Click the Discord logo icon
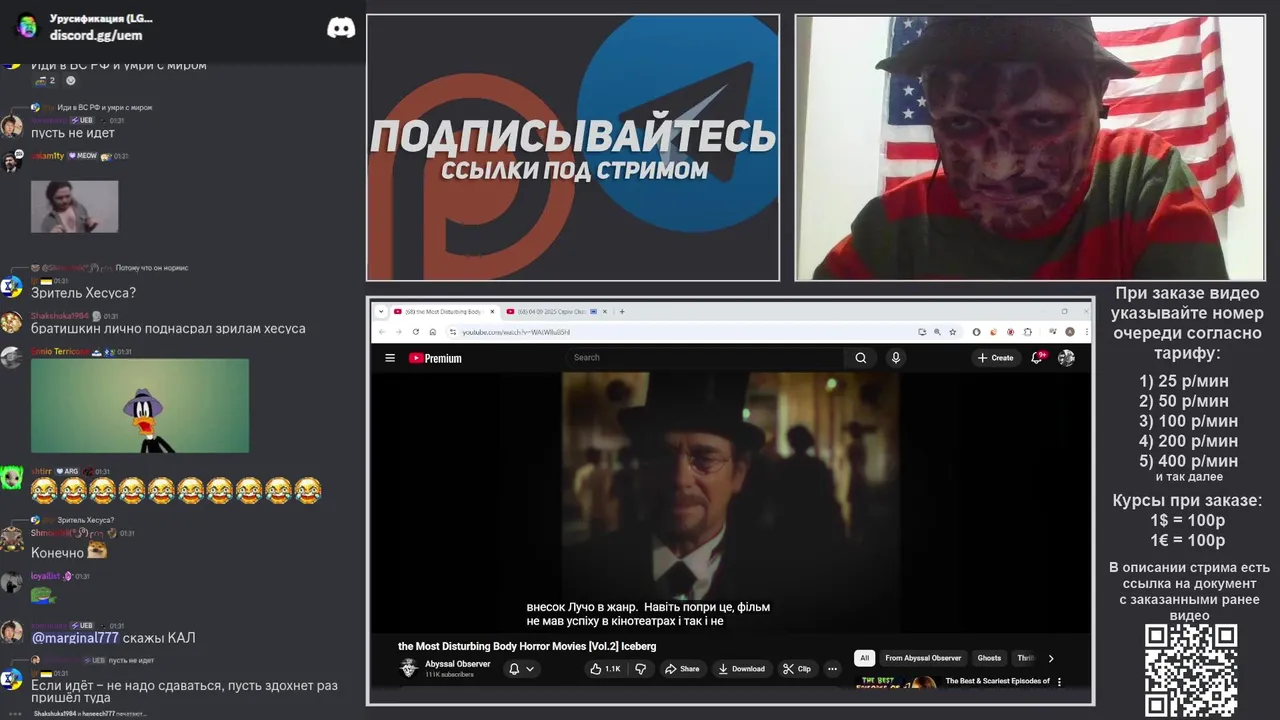Image resolution: width=1280 pixels, height=720 pixels. (x=341, y=28)
